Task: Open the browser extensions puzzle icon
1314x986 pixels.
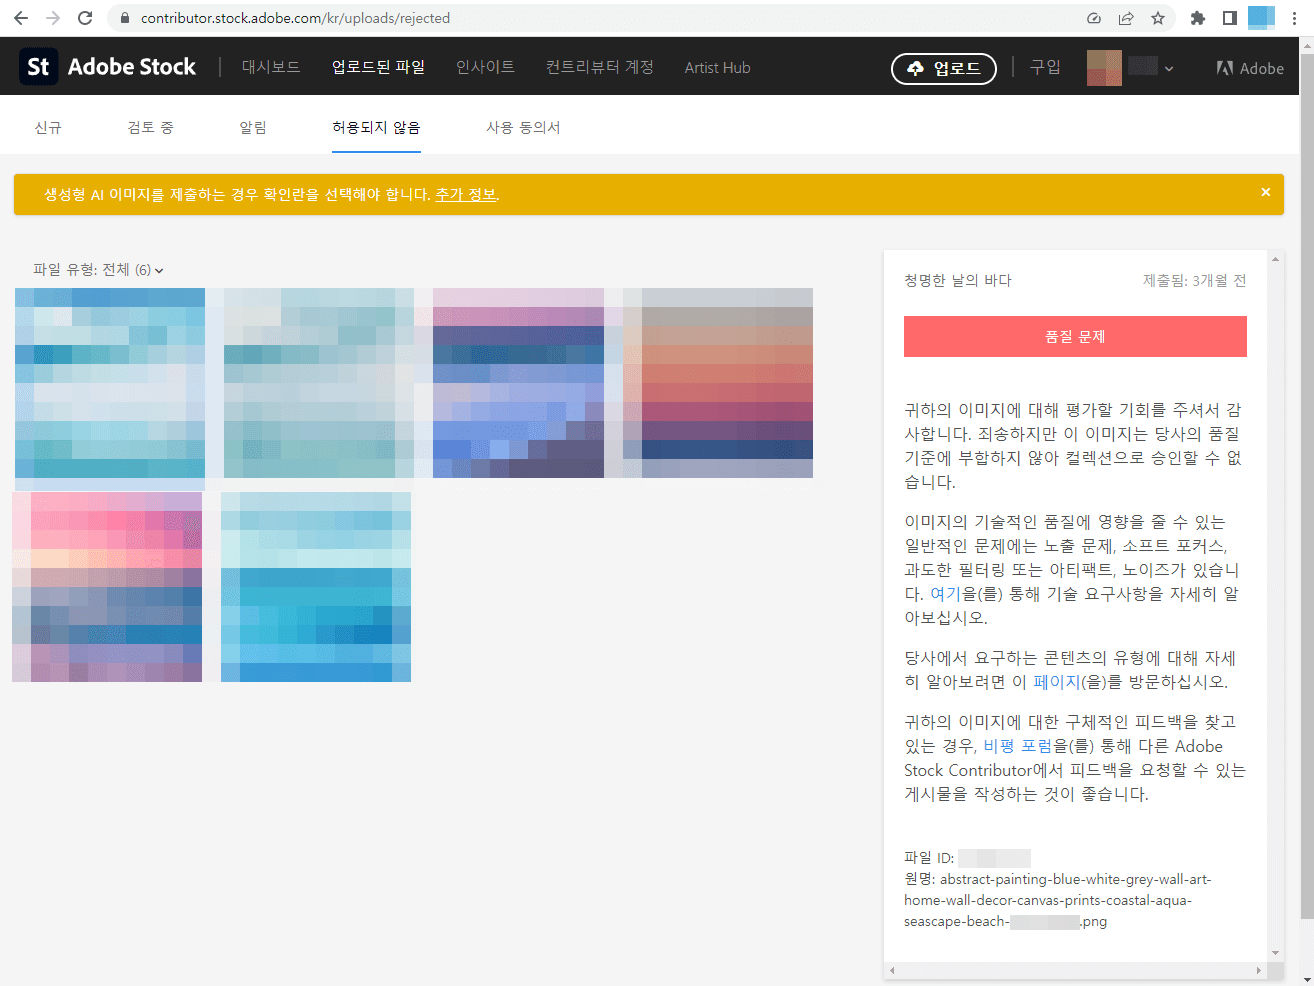Action: (x=1198, y=18)
